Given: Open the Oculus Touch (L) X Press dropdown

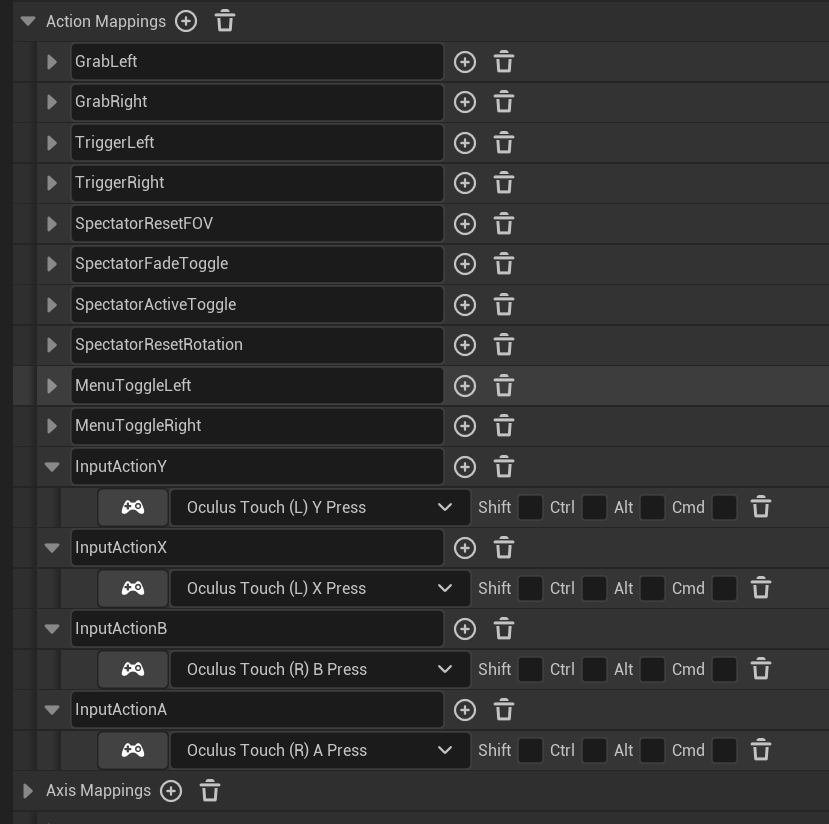Looking at the screenshot, I should 320,588.
